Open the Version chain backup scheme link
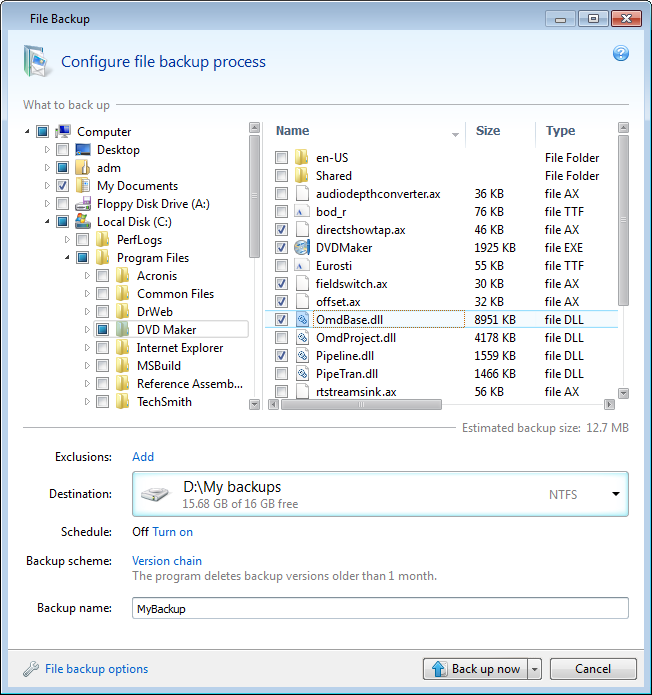The height and width of the screenshot is (695, 652). coord(167,561)
